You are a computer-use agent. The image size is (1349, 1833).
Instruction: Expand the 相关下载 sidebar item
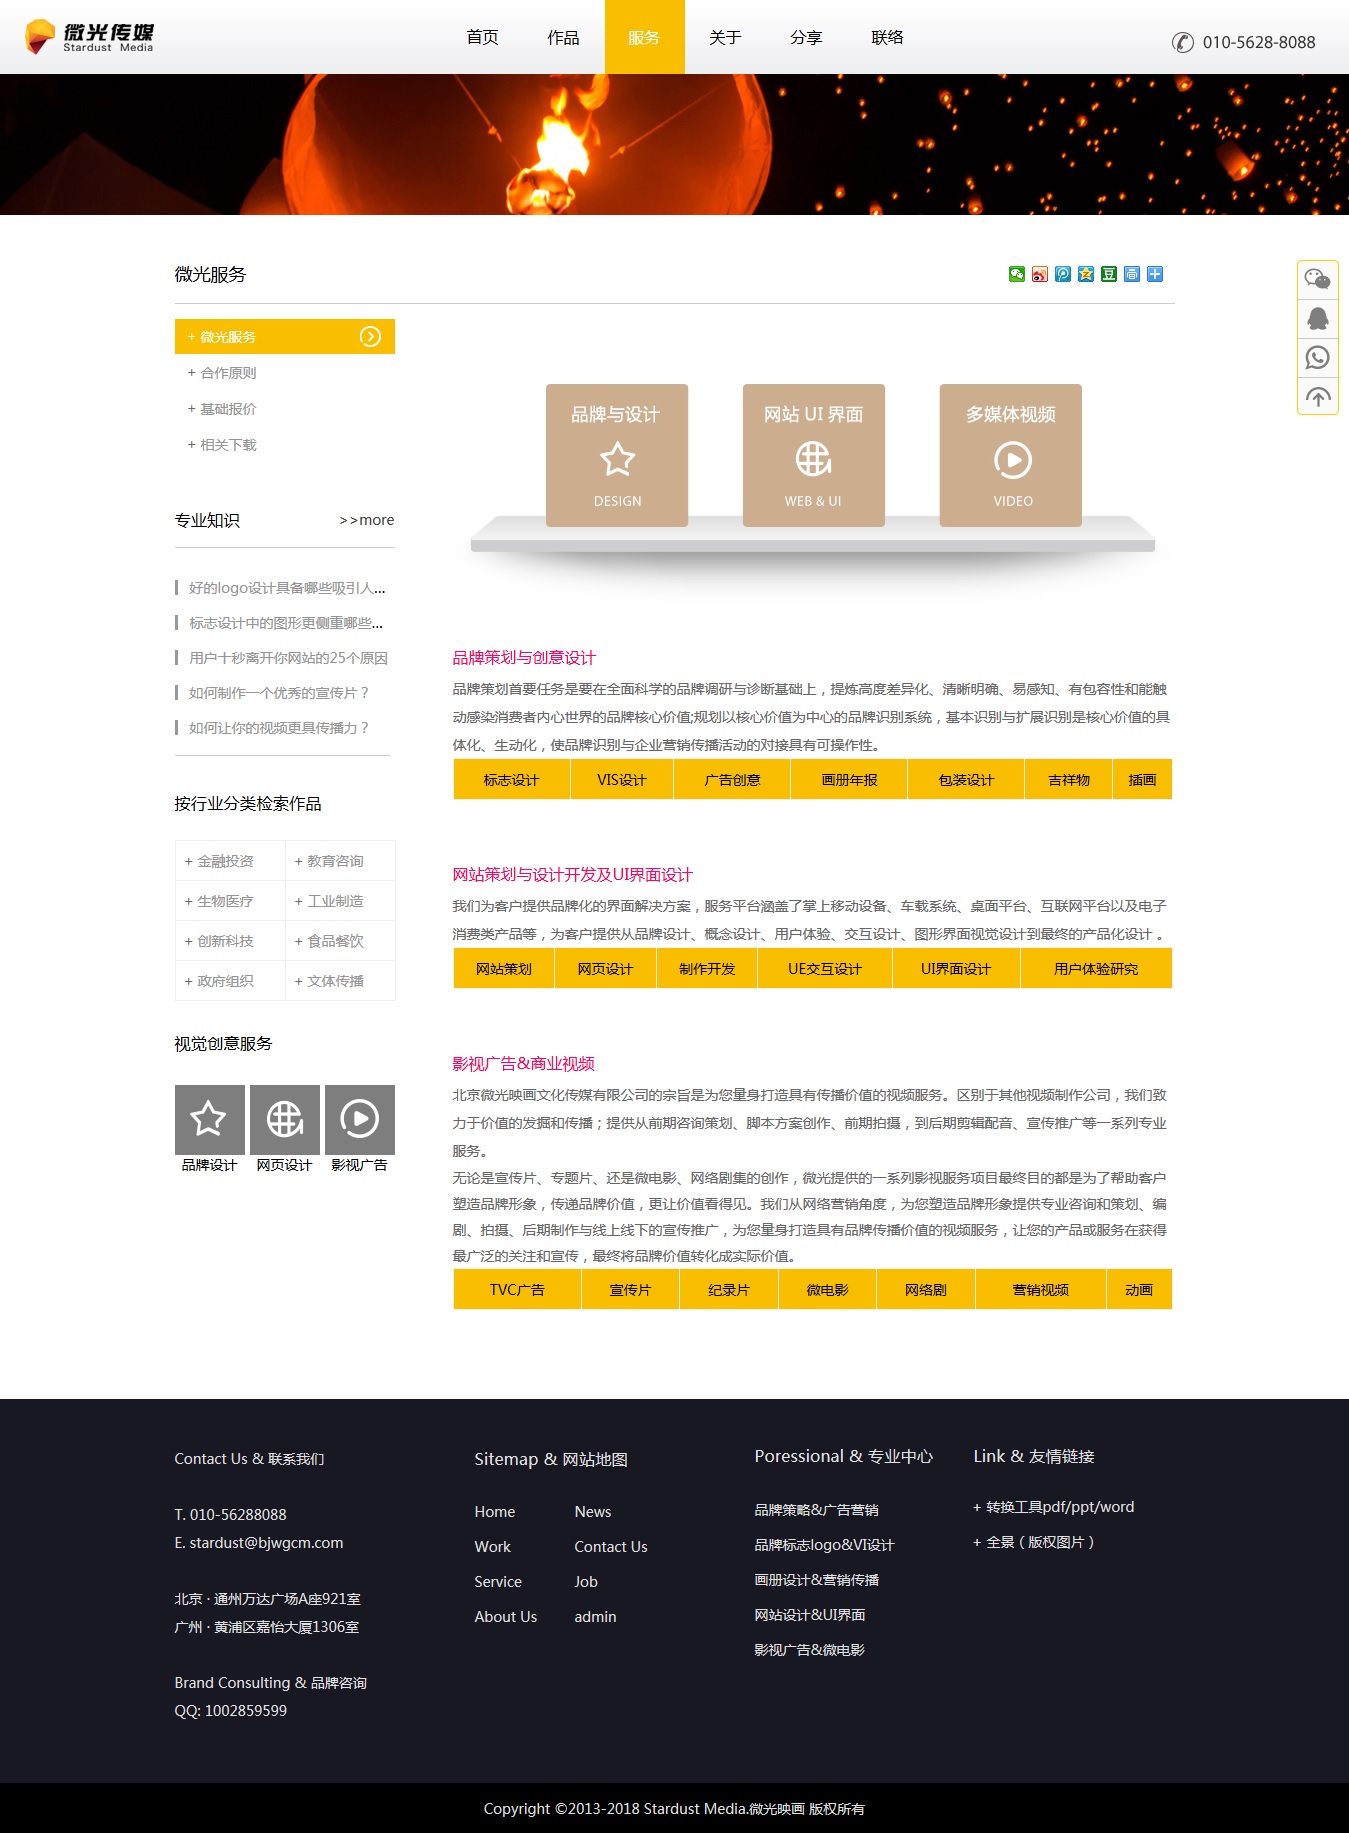(x=228, y=445)
